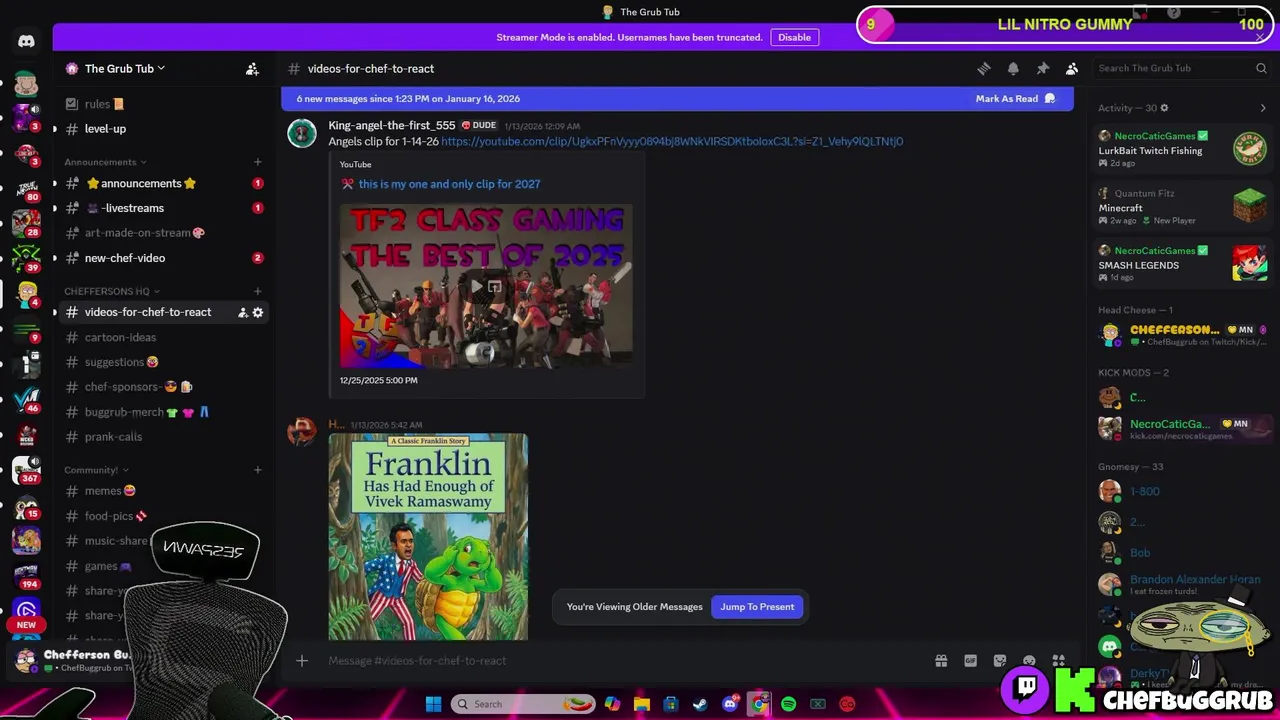This screenshot has height=720, width=1280.
Task: Open the YouTube clip link
Action: point(672,141)
